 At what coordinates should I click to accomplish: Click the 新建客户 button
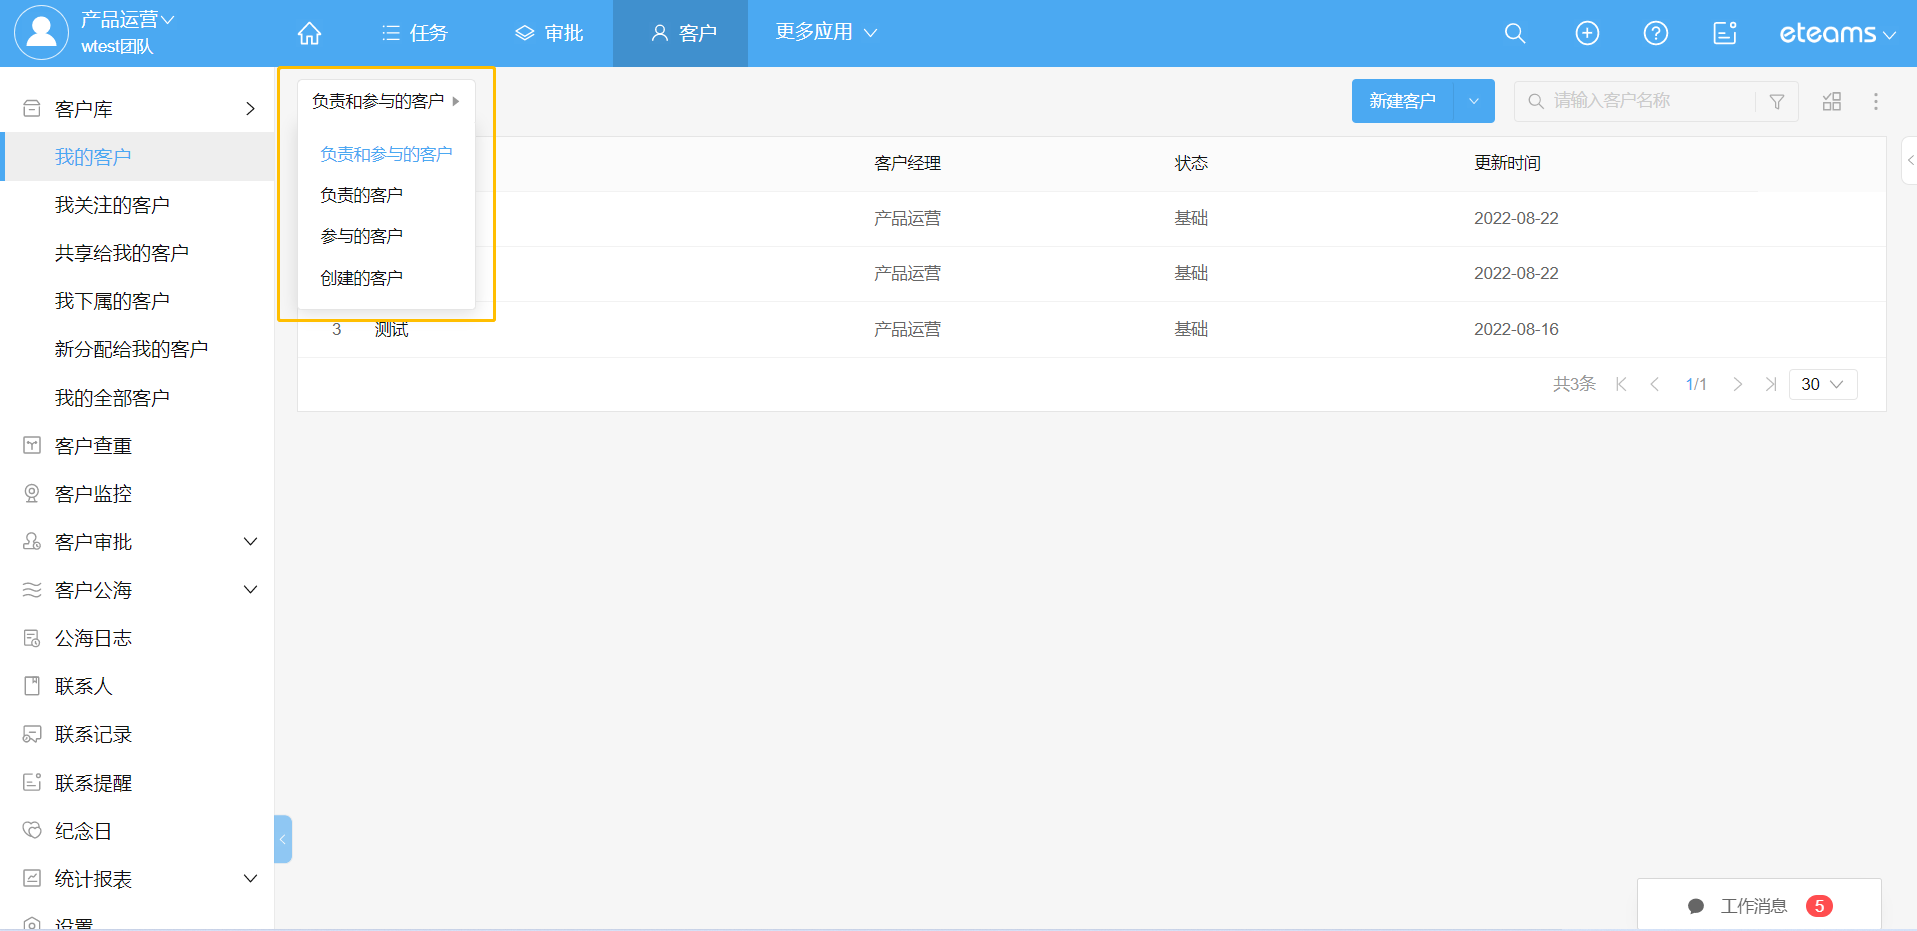pyautogui.click(x=1402, y=101)
